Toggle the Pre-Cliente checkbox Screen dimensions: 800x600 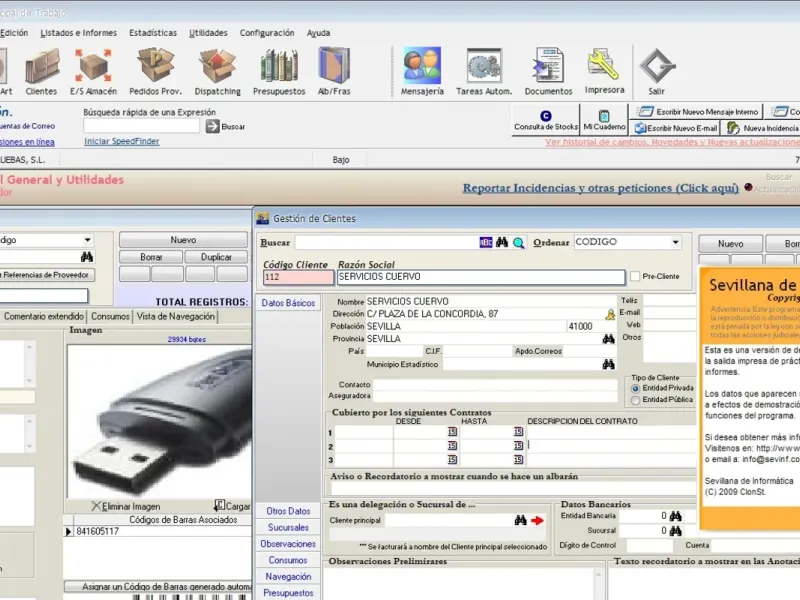coord(635,276)
